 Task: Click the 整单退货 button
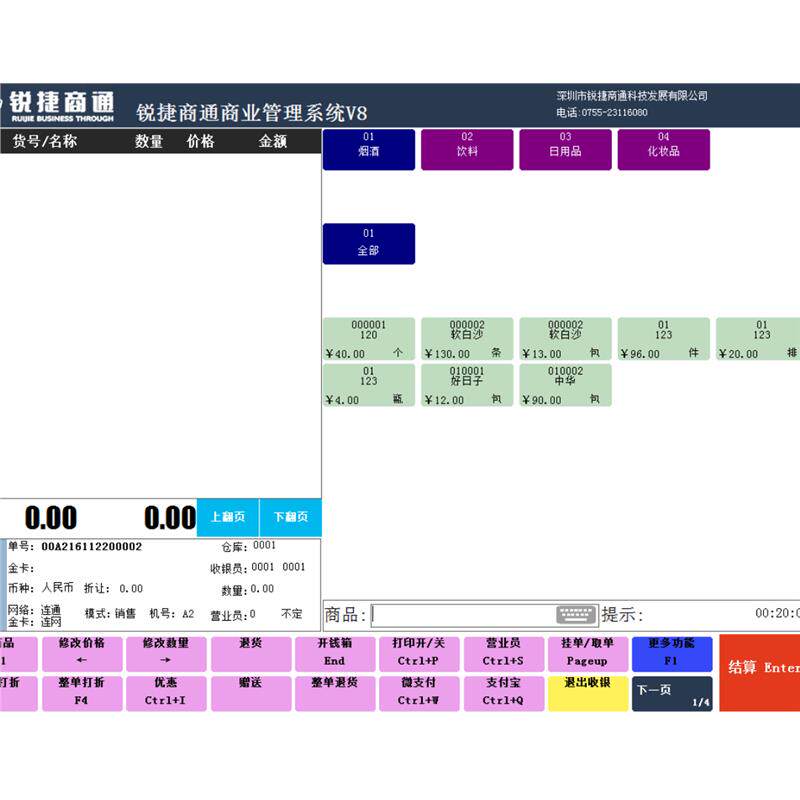(335, 693)
